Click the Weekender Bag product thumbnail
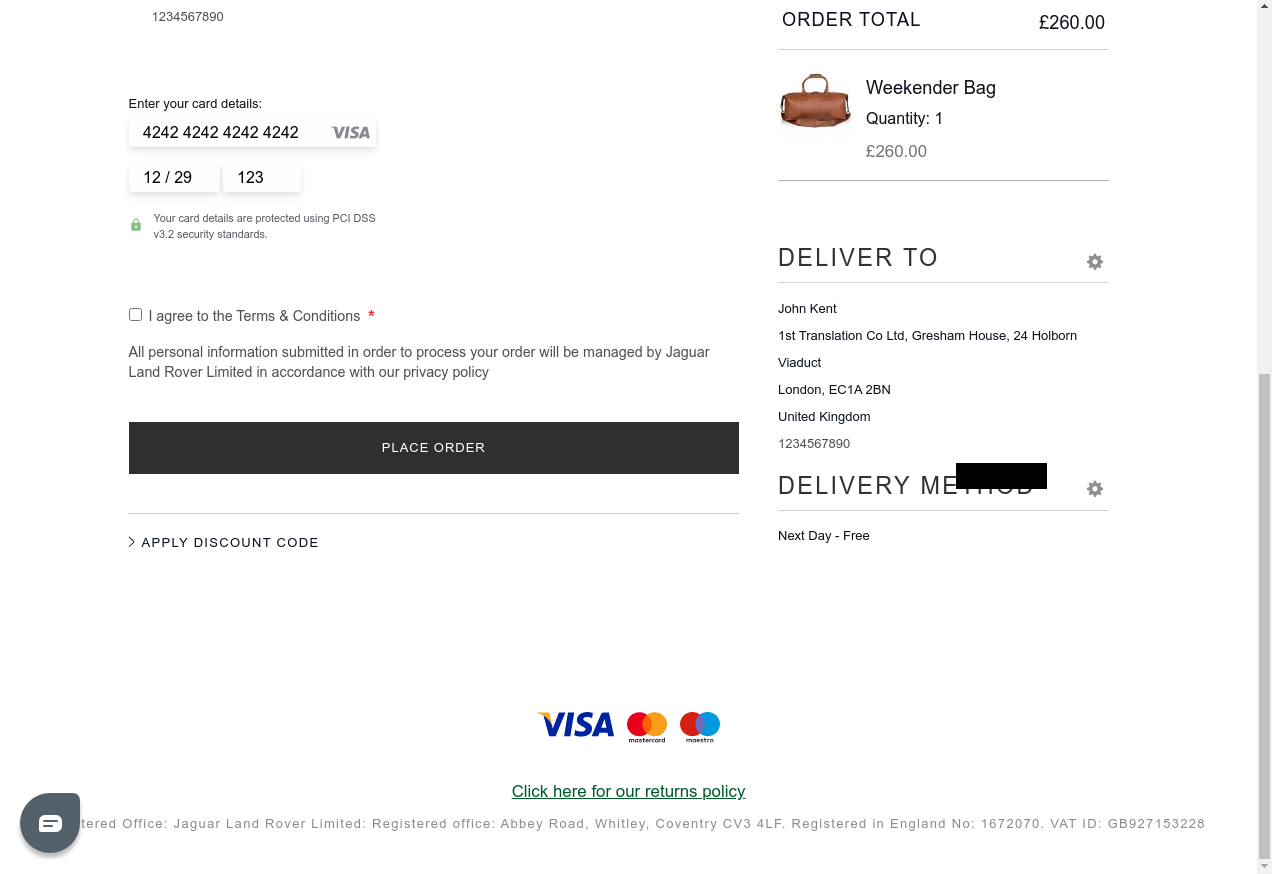Viewport: 1272px width, 874px height. click(x=815, y=101)
